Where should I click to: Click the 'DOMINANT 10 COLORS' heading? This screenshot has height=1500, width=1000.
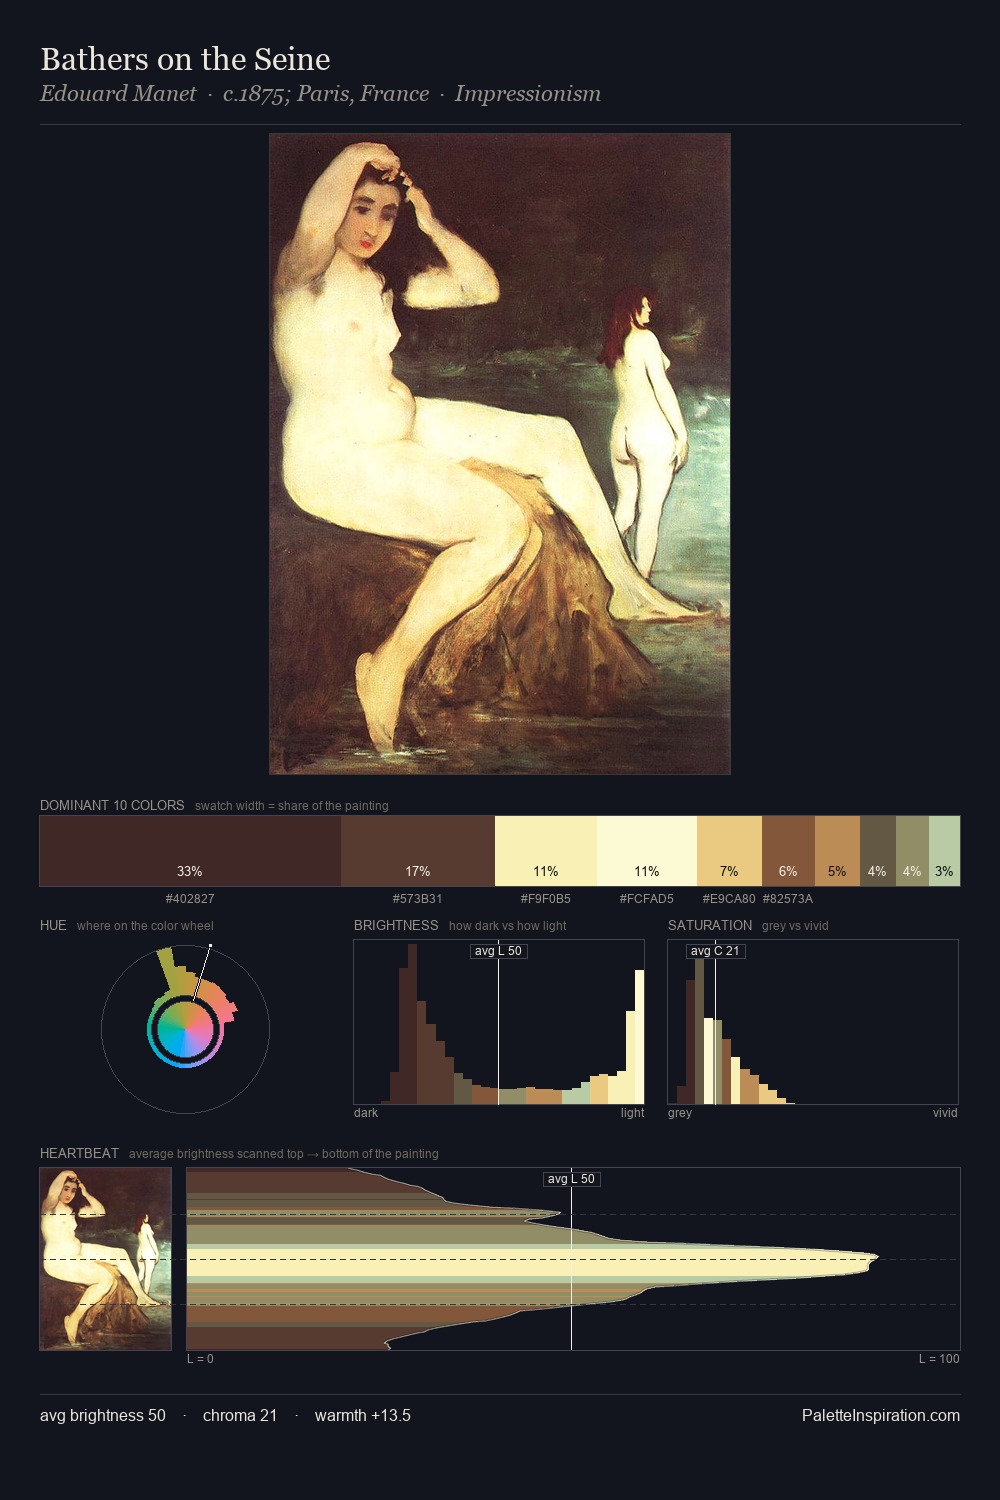pyautogui.click(x=112, y=805)
